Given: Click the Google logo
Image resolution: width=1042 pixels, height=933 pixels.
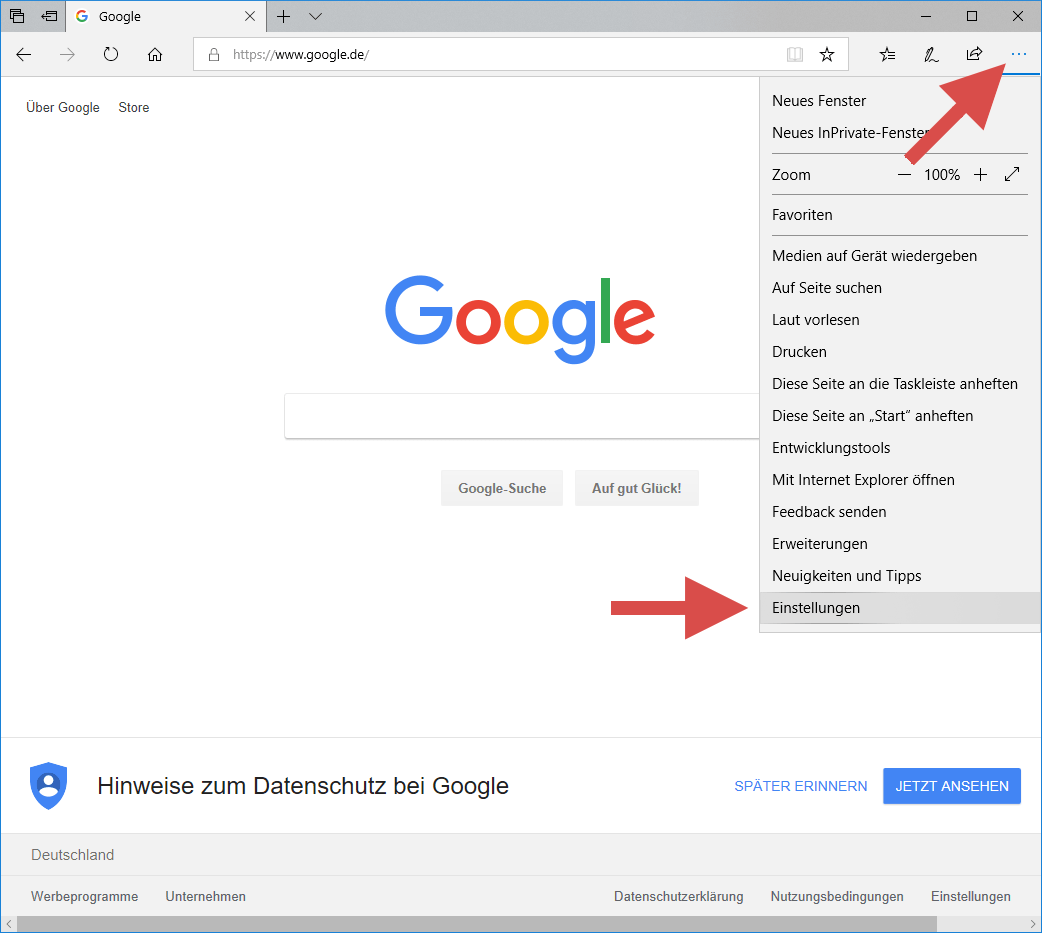Looking at the screenshot, I should 520,320.
